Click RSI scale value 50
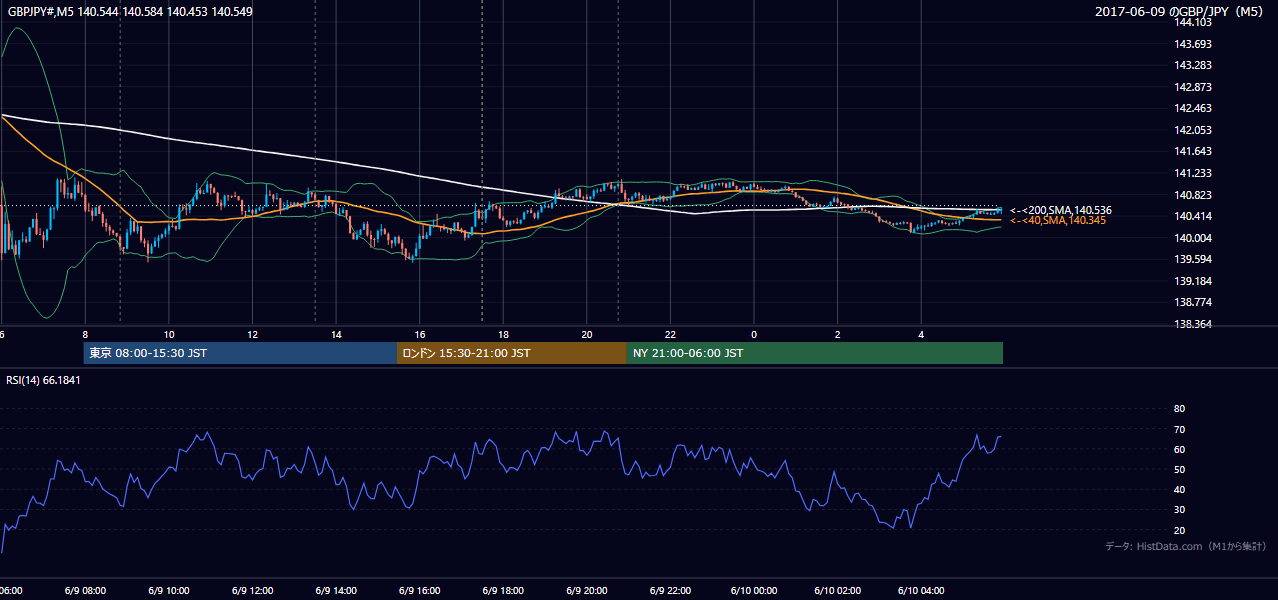Screen dimensions: 1278x600 (x=1179, y=469)
